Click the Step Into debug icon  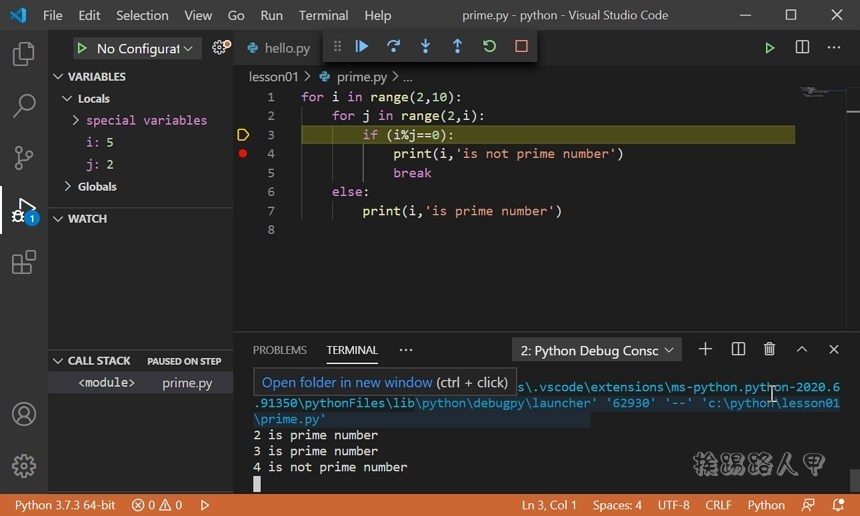(426, 47)
